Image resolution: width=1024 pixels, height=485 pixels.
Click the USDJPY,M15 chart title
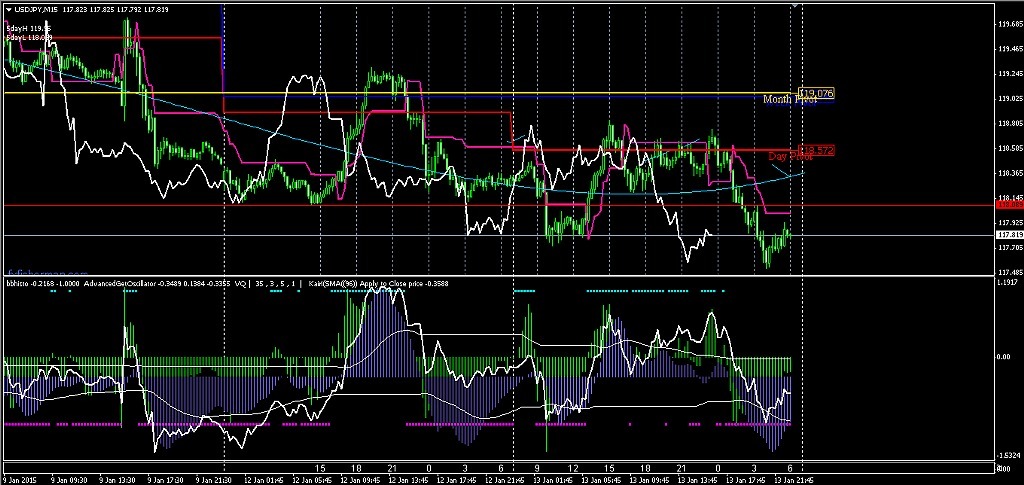coord(34,10)
